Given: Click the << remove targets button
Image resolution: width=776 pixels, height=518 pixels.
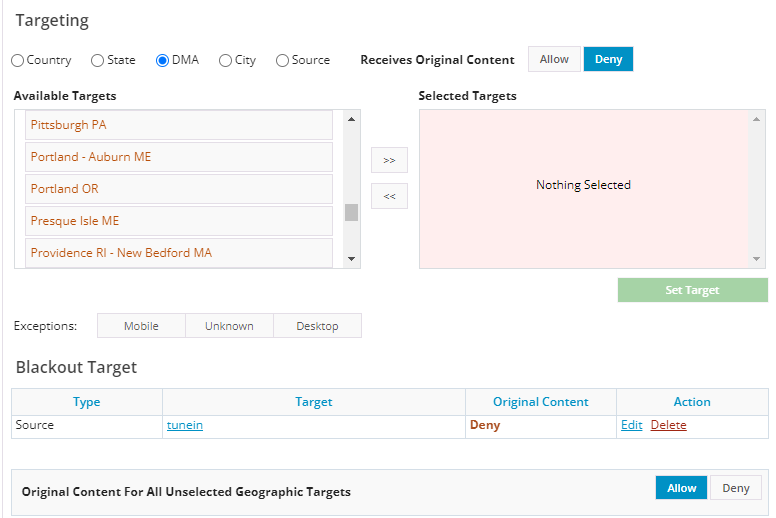Looking at the screenshot, I should click(x=389, y=196).
